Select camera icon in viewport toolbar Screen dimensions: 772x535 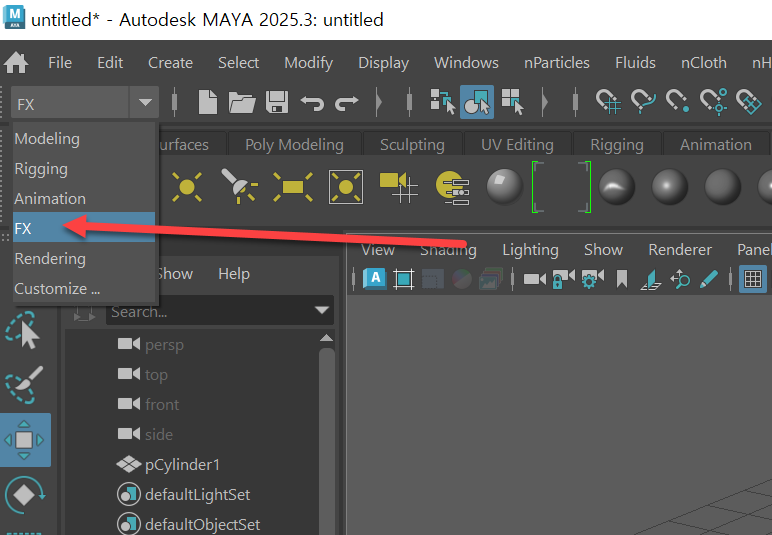click(x=535, y=280)
